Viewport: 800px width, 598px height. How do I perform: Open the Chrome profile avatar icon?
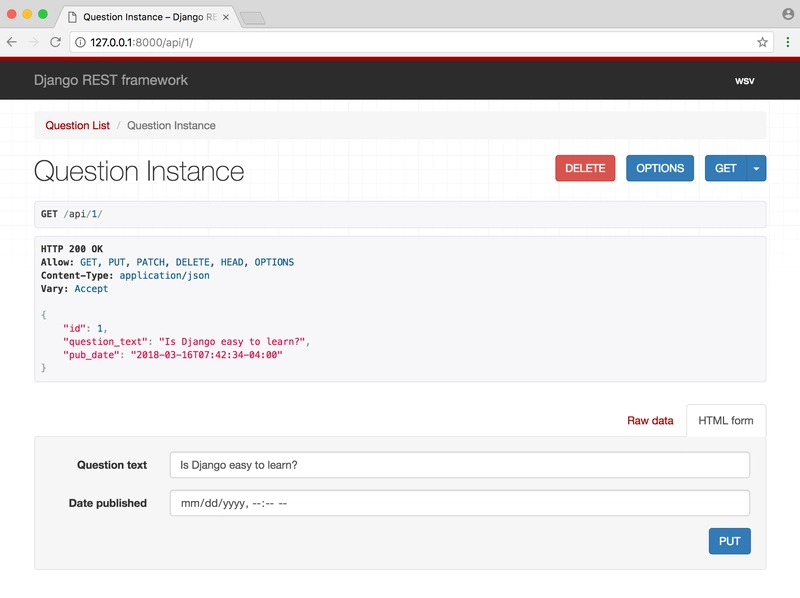point(788,14)
